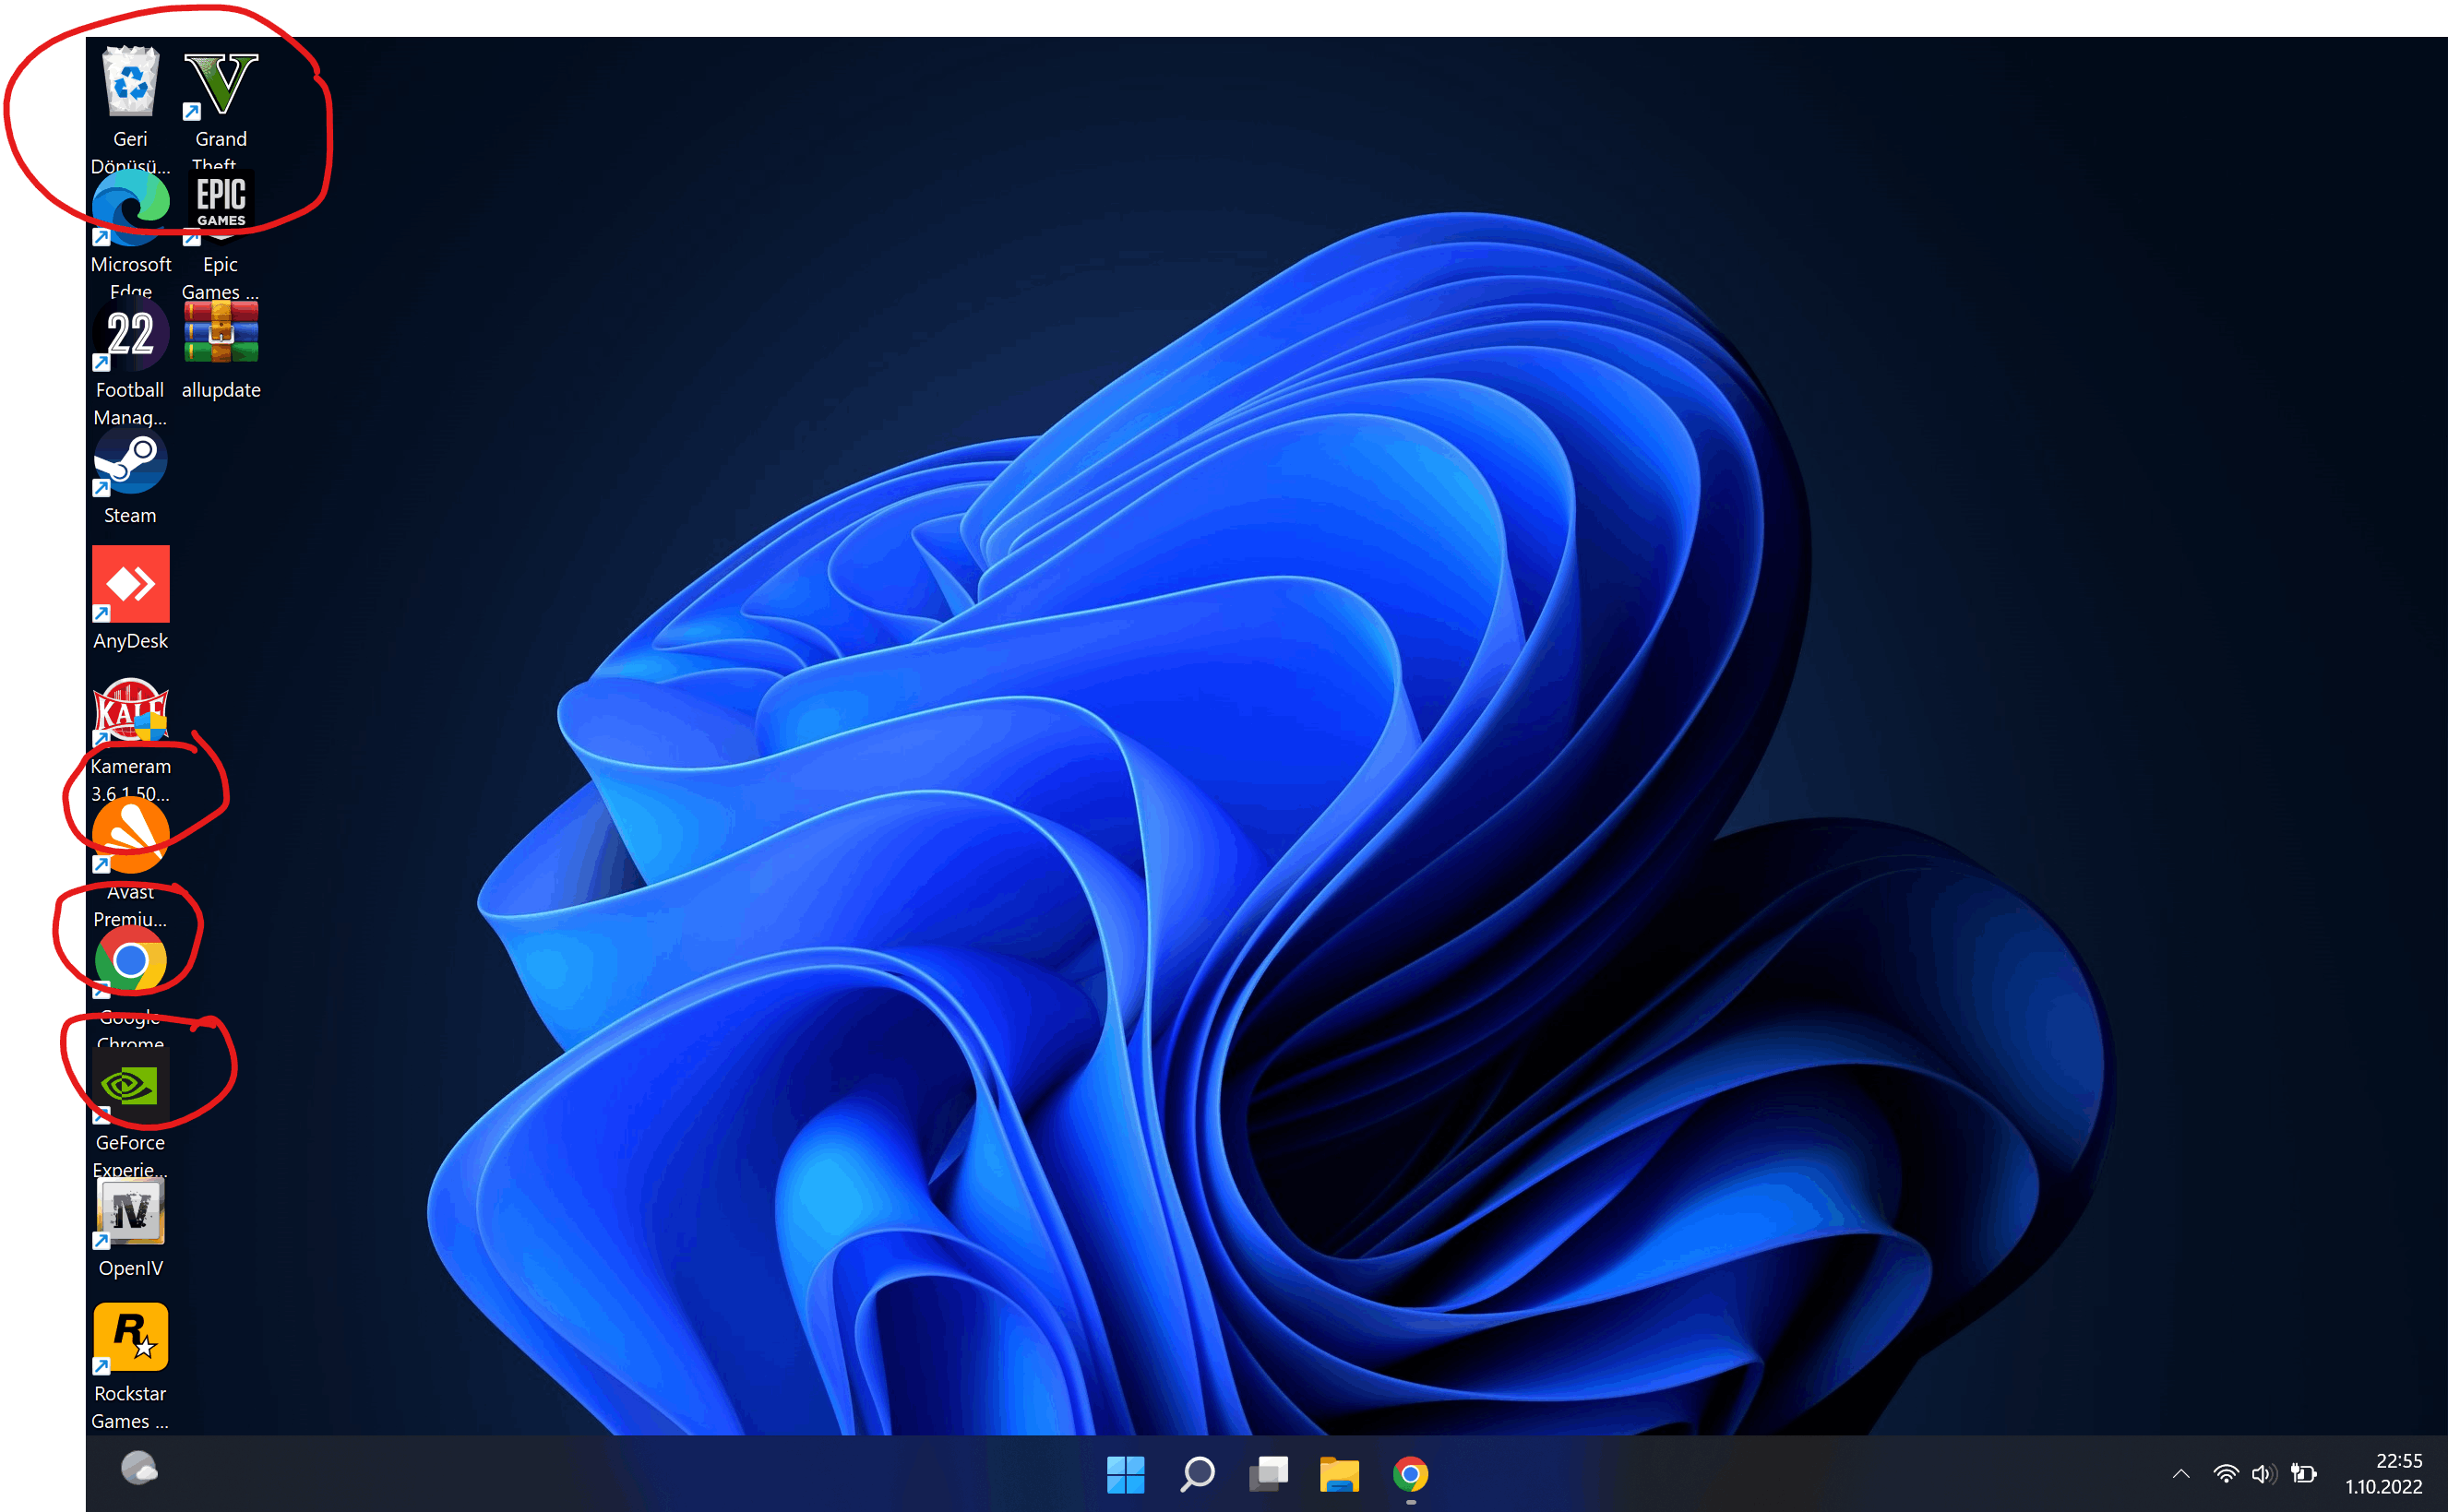Viewport: 2448px width, 1512px height.
Task: Click the AnyDesk desktop icon
Action: pos(130,585)
